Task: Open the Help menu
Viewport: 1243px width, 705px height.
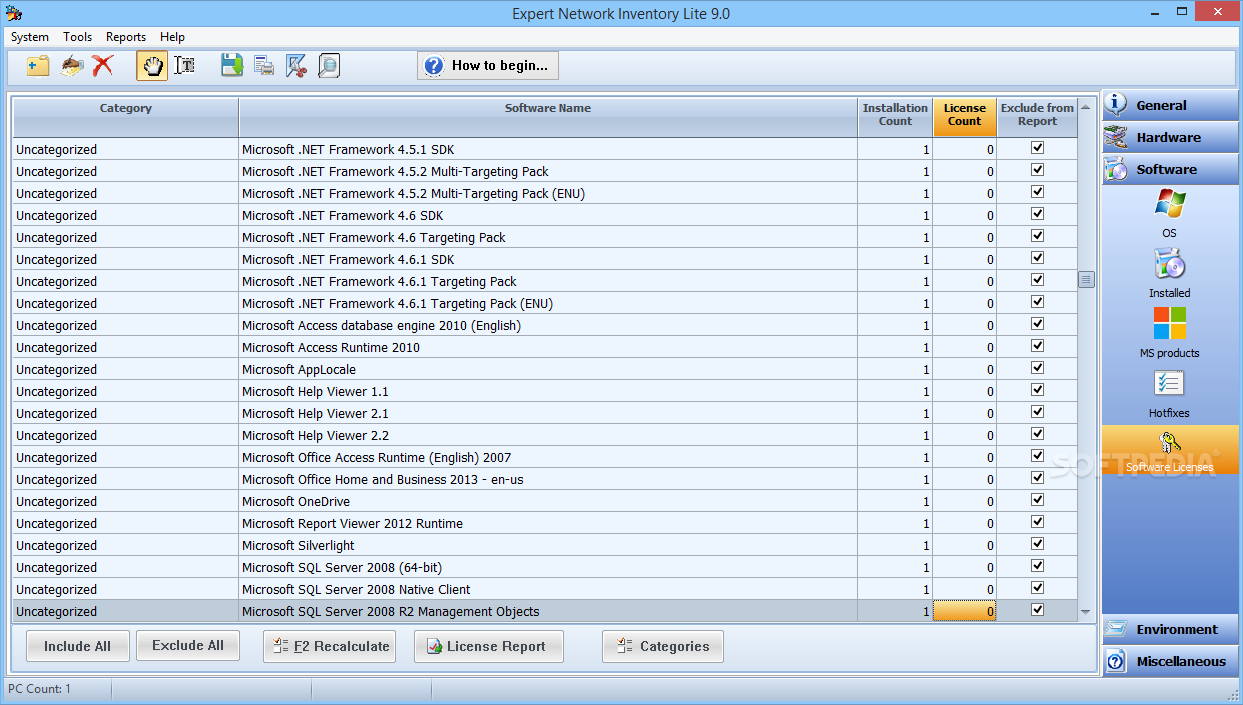Action: [172, 37]
